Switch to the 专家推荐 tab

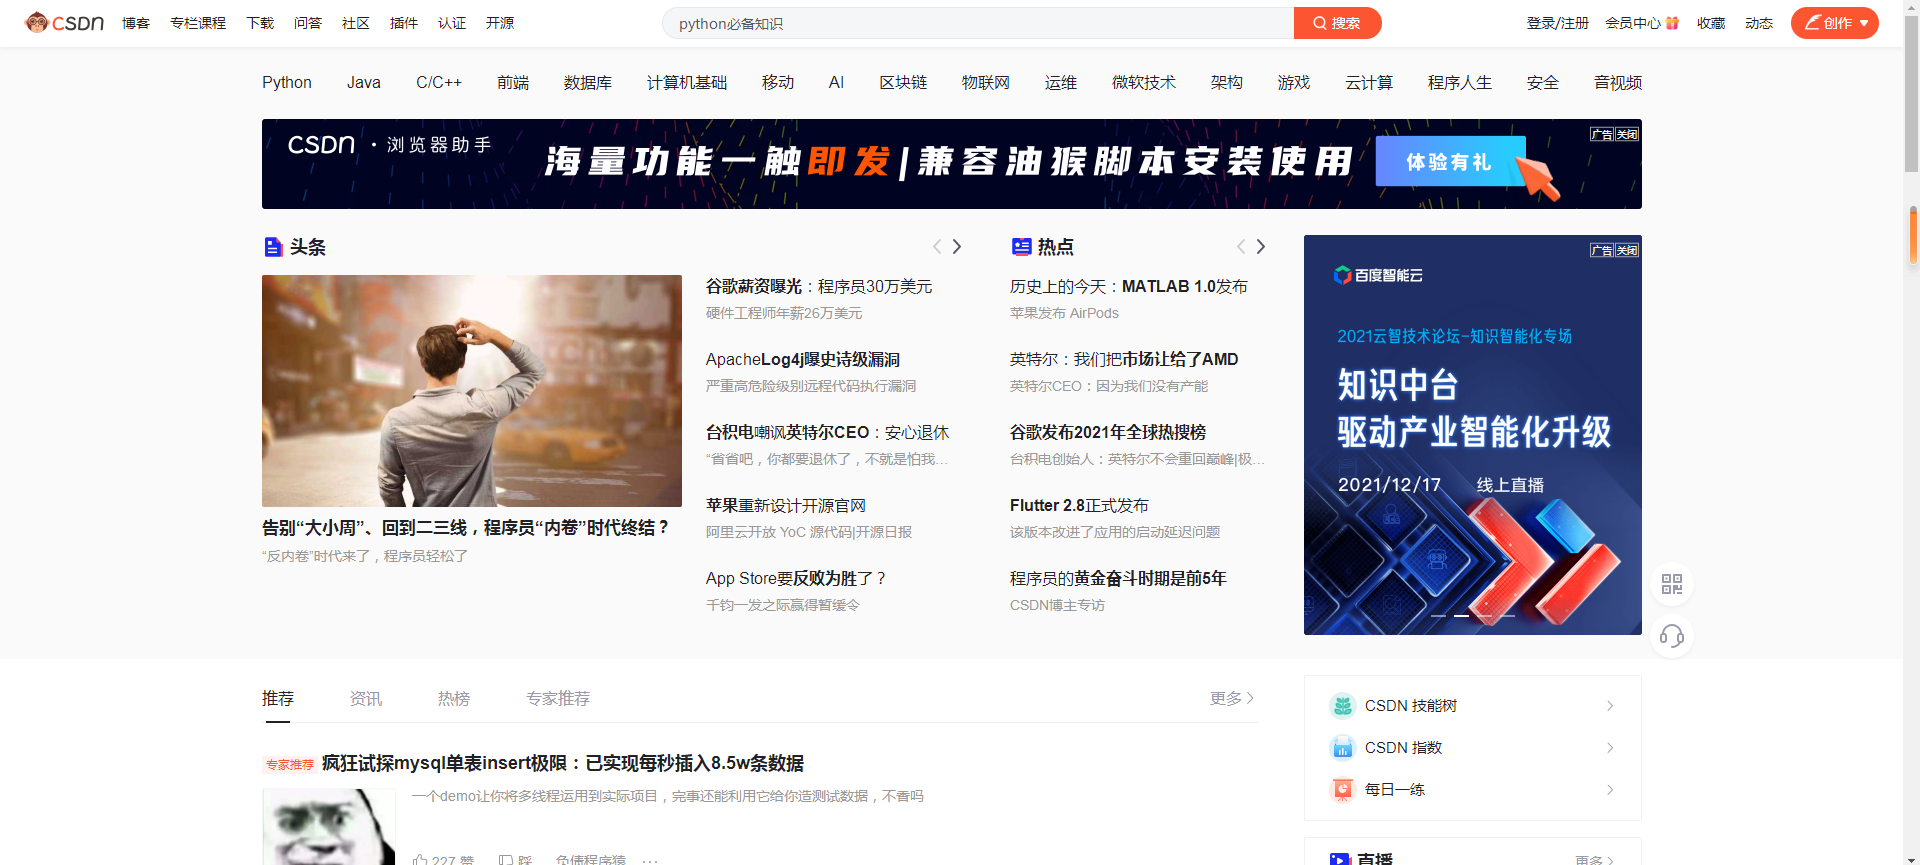click(558, 698)
